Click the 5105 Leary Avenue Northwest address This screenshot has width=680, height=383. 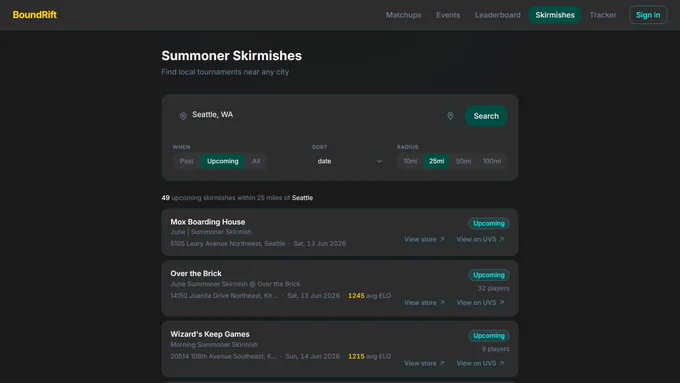tap(228, 244)
